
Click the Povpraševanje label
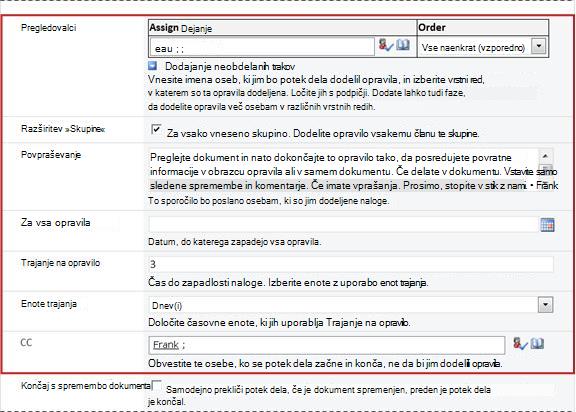click(51, 155)
